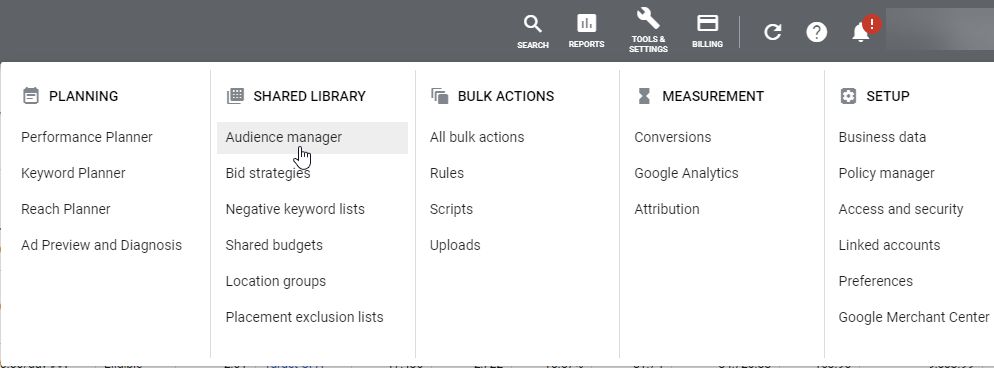Open Scripts under Bulk Actions
Screen dimensions: 994x368
click(x=451, y=210)
